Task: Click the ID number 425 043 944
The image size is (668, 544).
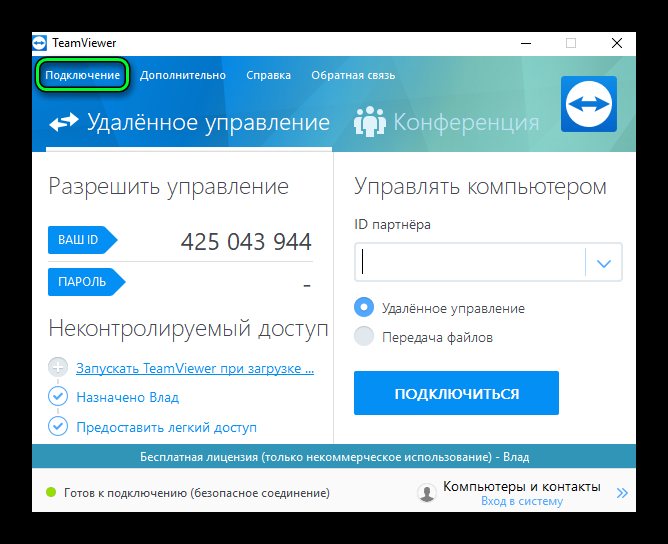Action: (246, 242)
